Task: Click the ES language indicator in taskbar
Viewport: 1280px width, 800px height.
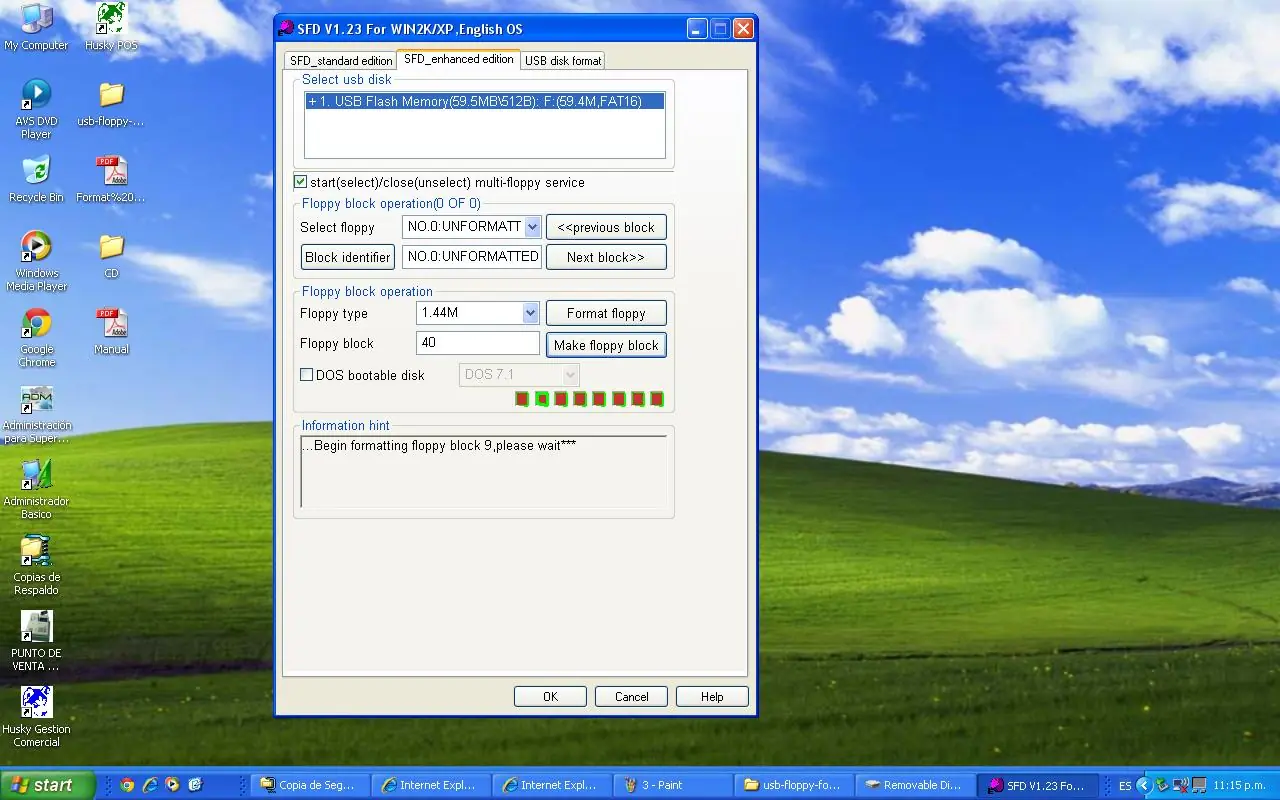Action: point(1125,786)
